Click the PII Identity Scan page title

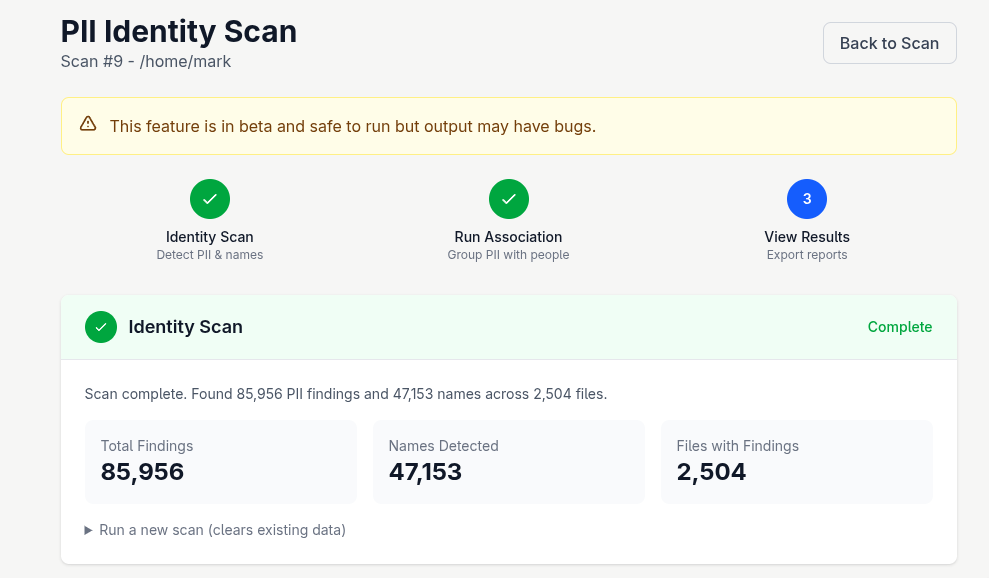coord(179,31)
